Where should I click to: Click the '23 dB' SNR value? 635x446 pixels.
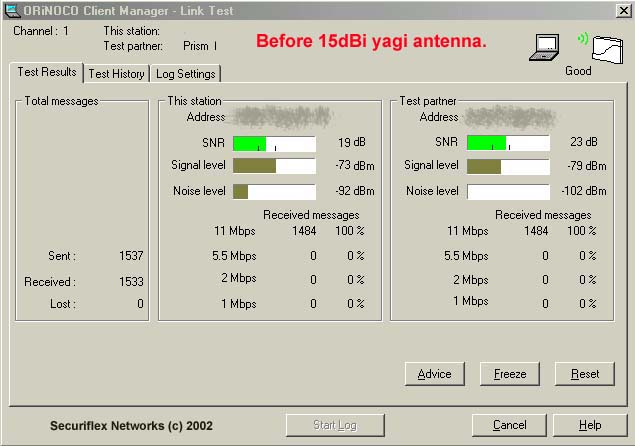click(584, 142)
